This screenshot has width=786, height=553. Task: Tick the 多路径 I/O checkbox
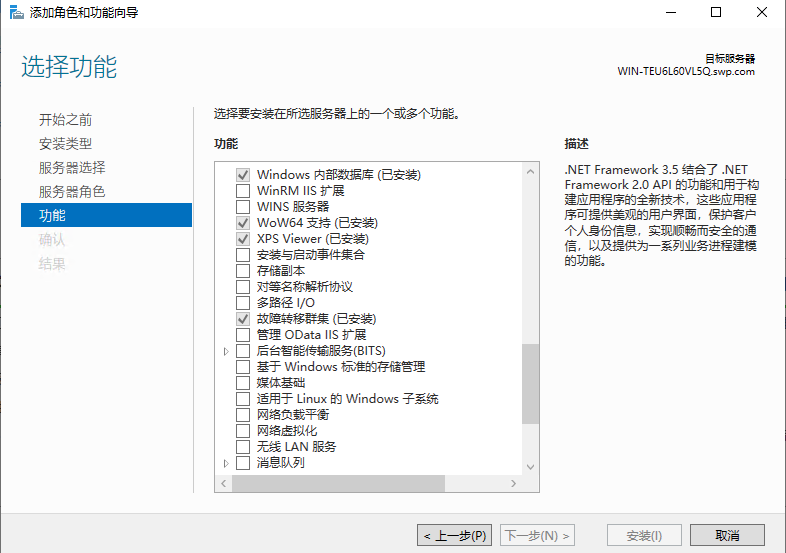pos(243,303)
